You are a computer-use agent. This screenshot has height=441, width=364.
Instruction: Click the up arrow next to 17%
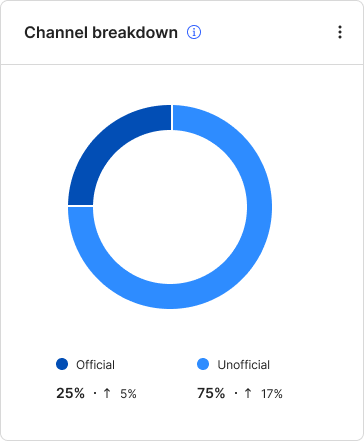point(248,393)
